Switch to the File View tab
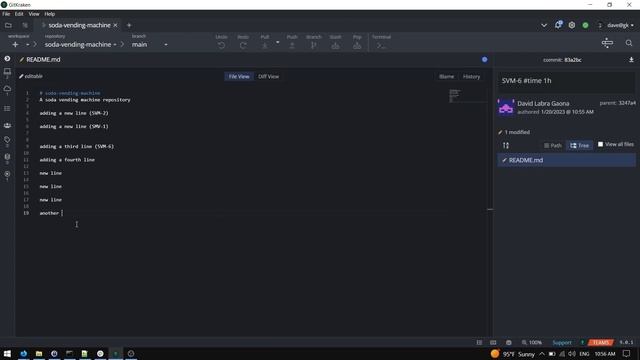640x360 pixels. (x=239, y=76)
